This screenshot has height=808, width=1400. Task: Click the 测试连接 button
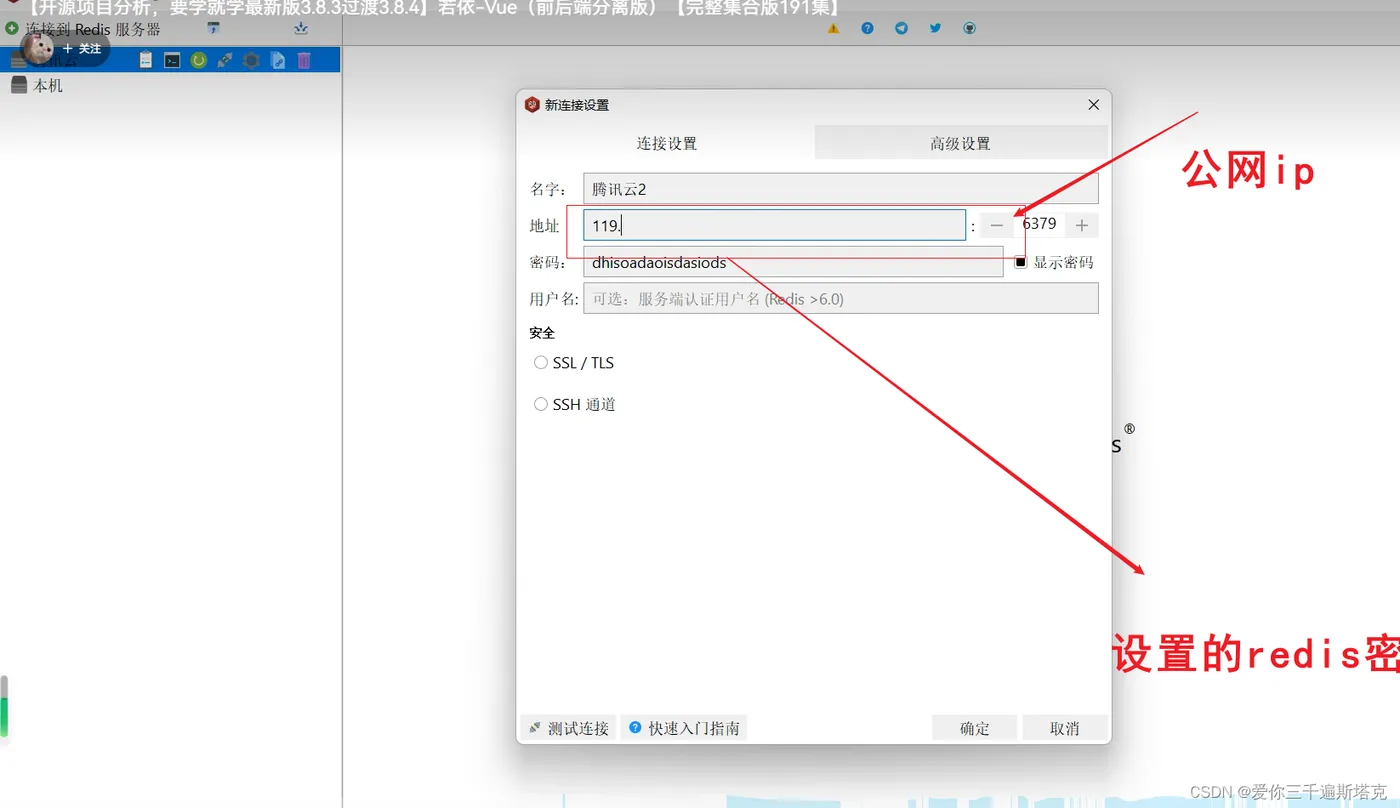pyautogui.click(x=569, y=728)
